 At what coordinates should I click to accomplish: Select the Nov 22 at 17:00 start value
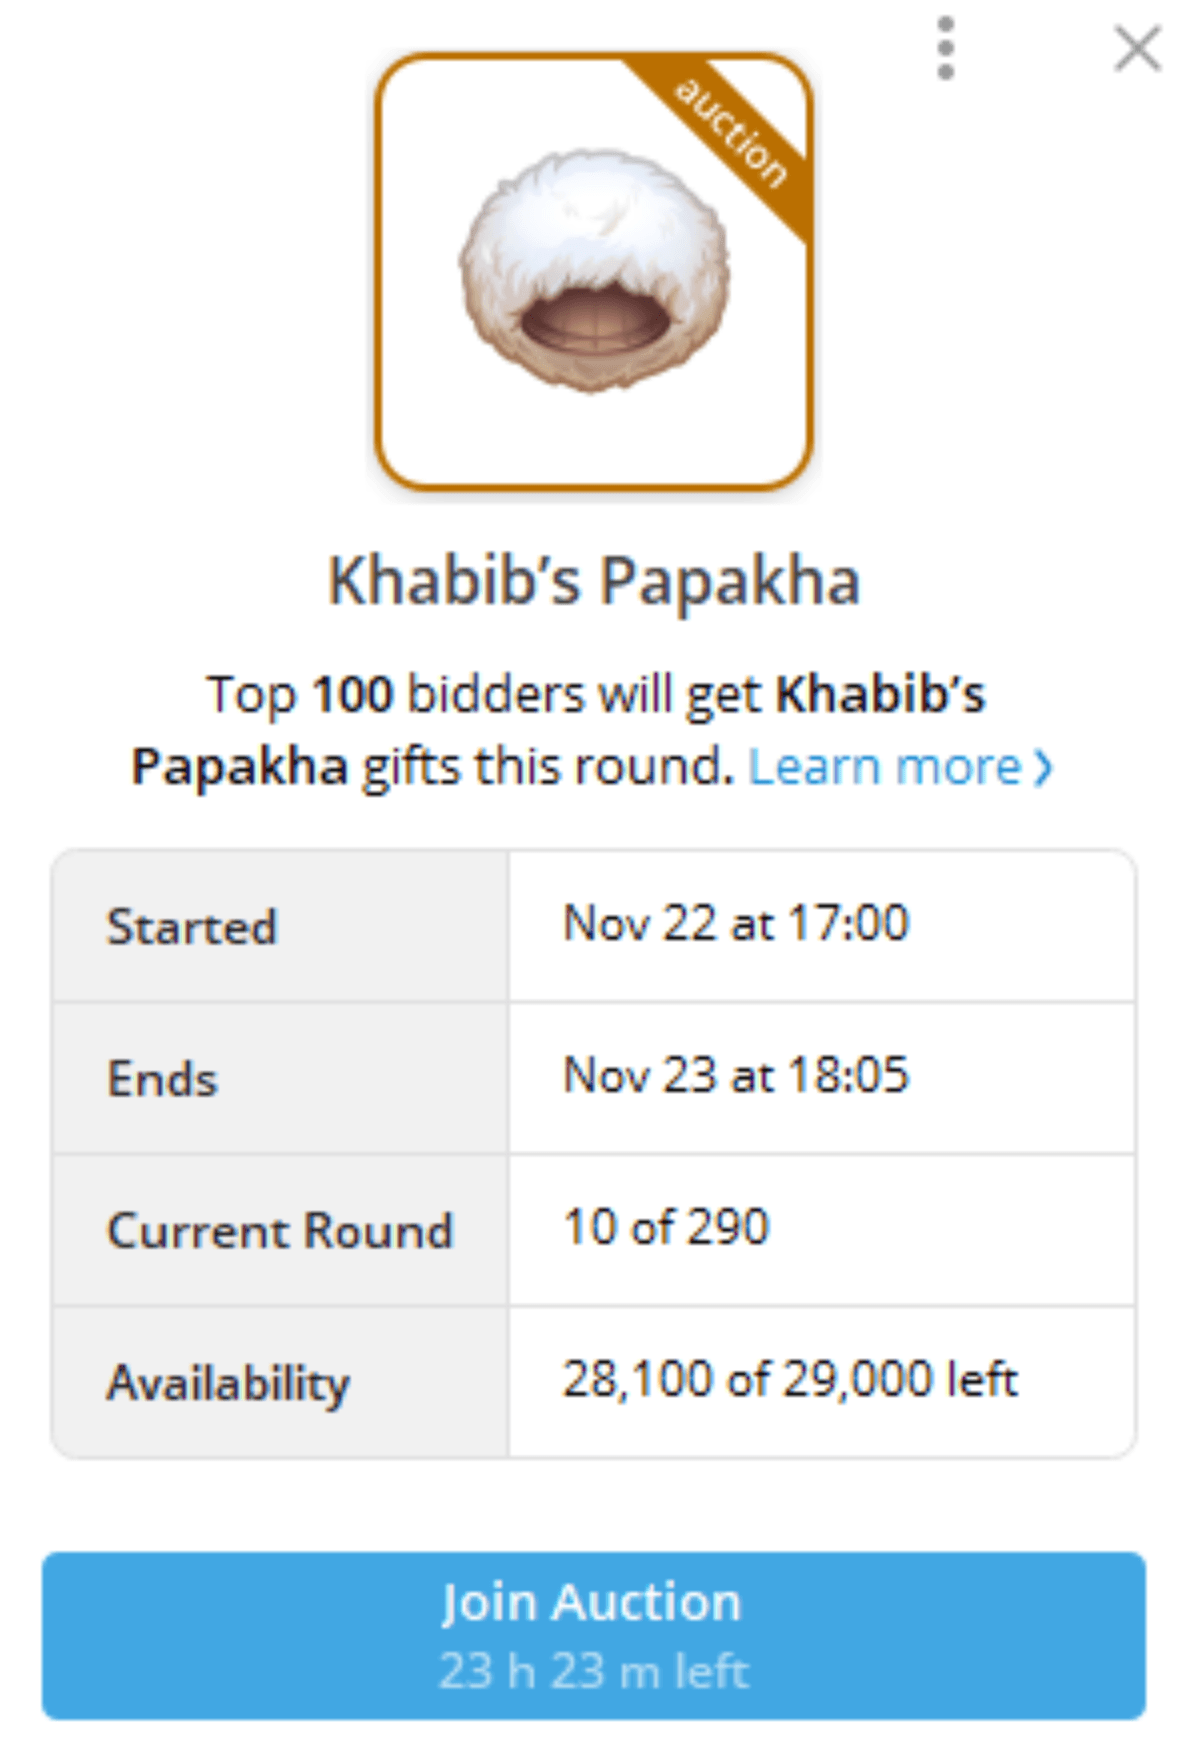pyautogui.click(x=736, y=923)
